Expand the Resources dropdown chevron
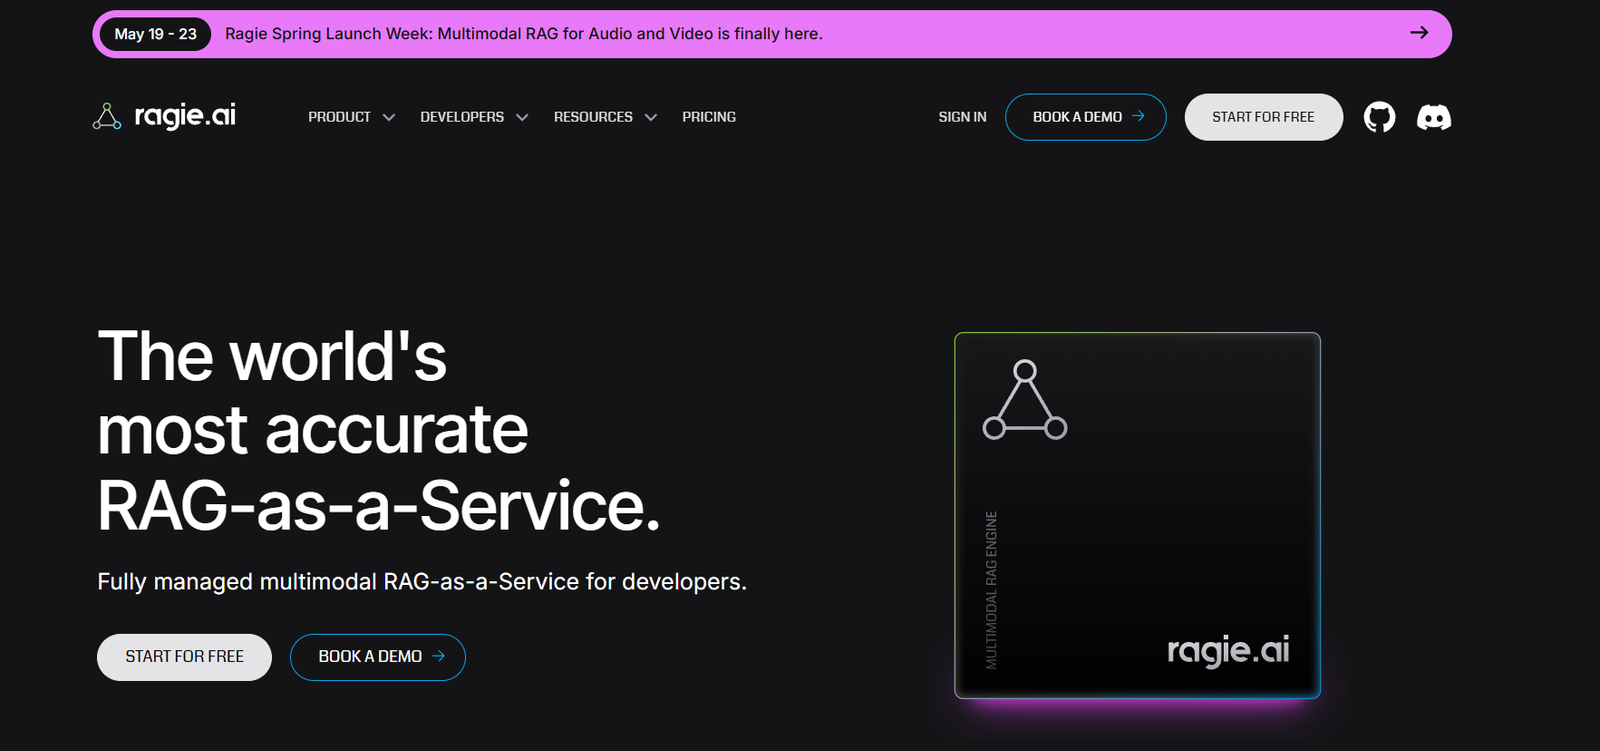Viewport: 1600px width, 751px height. pos(651,118)
